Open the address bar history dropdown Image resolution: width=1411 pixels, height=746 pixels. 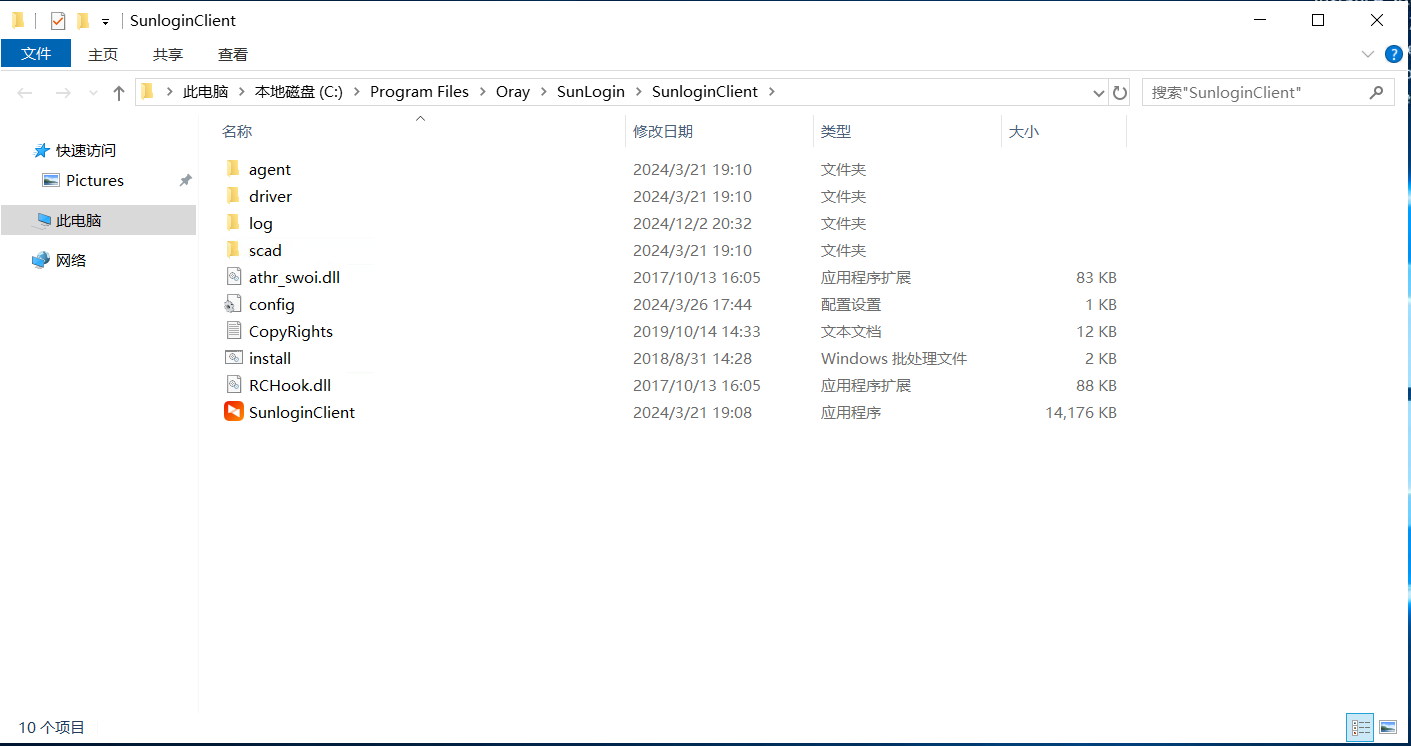(1099, 92)
